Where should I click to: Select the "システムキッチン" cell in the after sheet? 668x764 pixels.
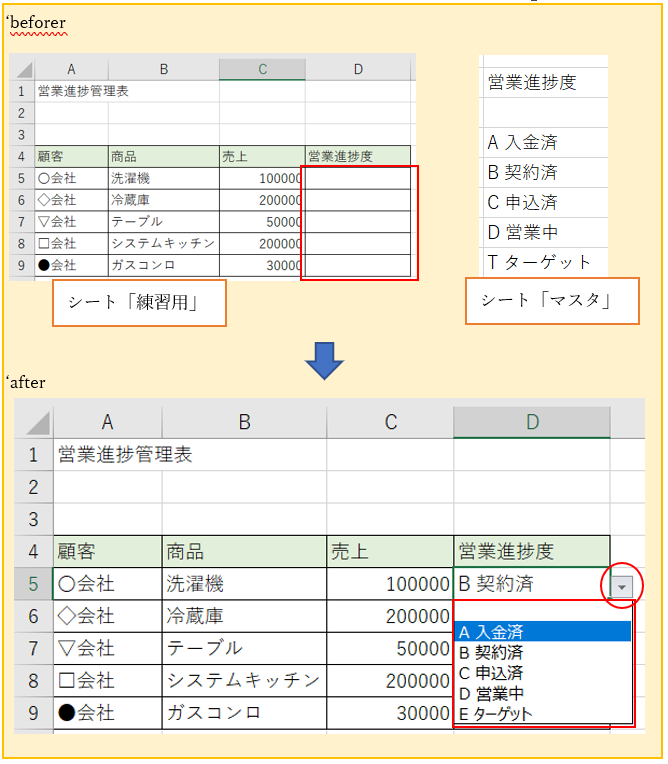pos(243,681)
